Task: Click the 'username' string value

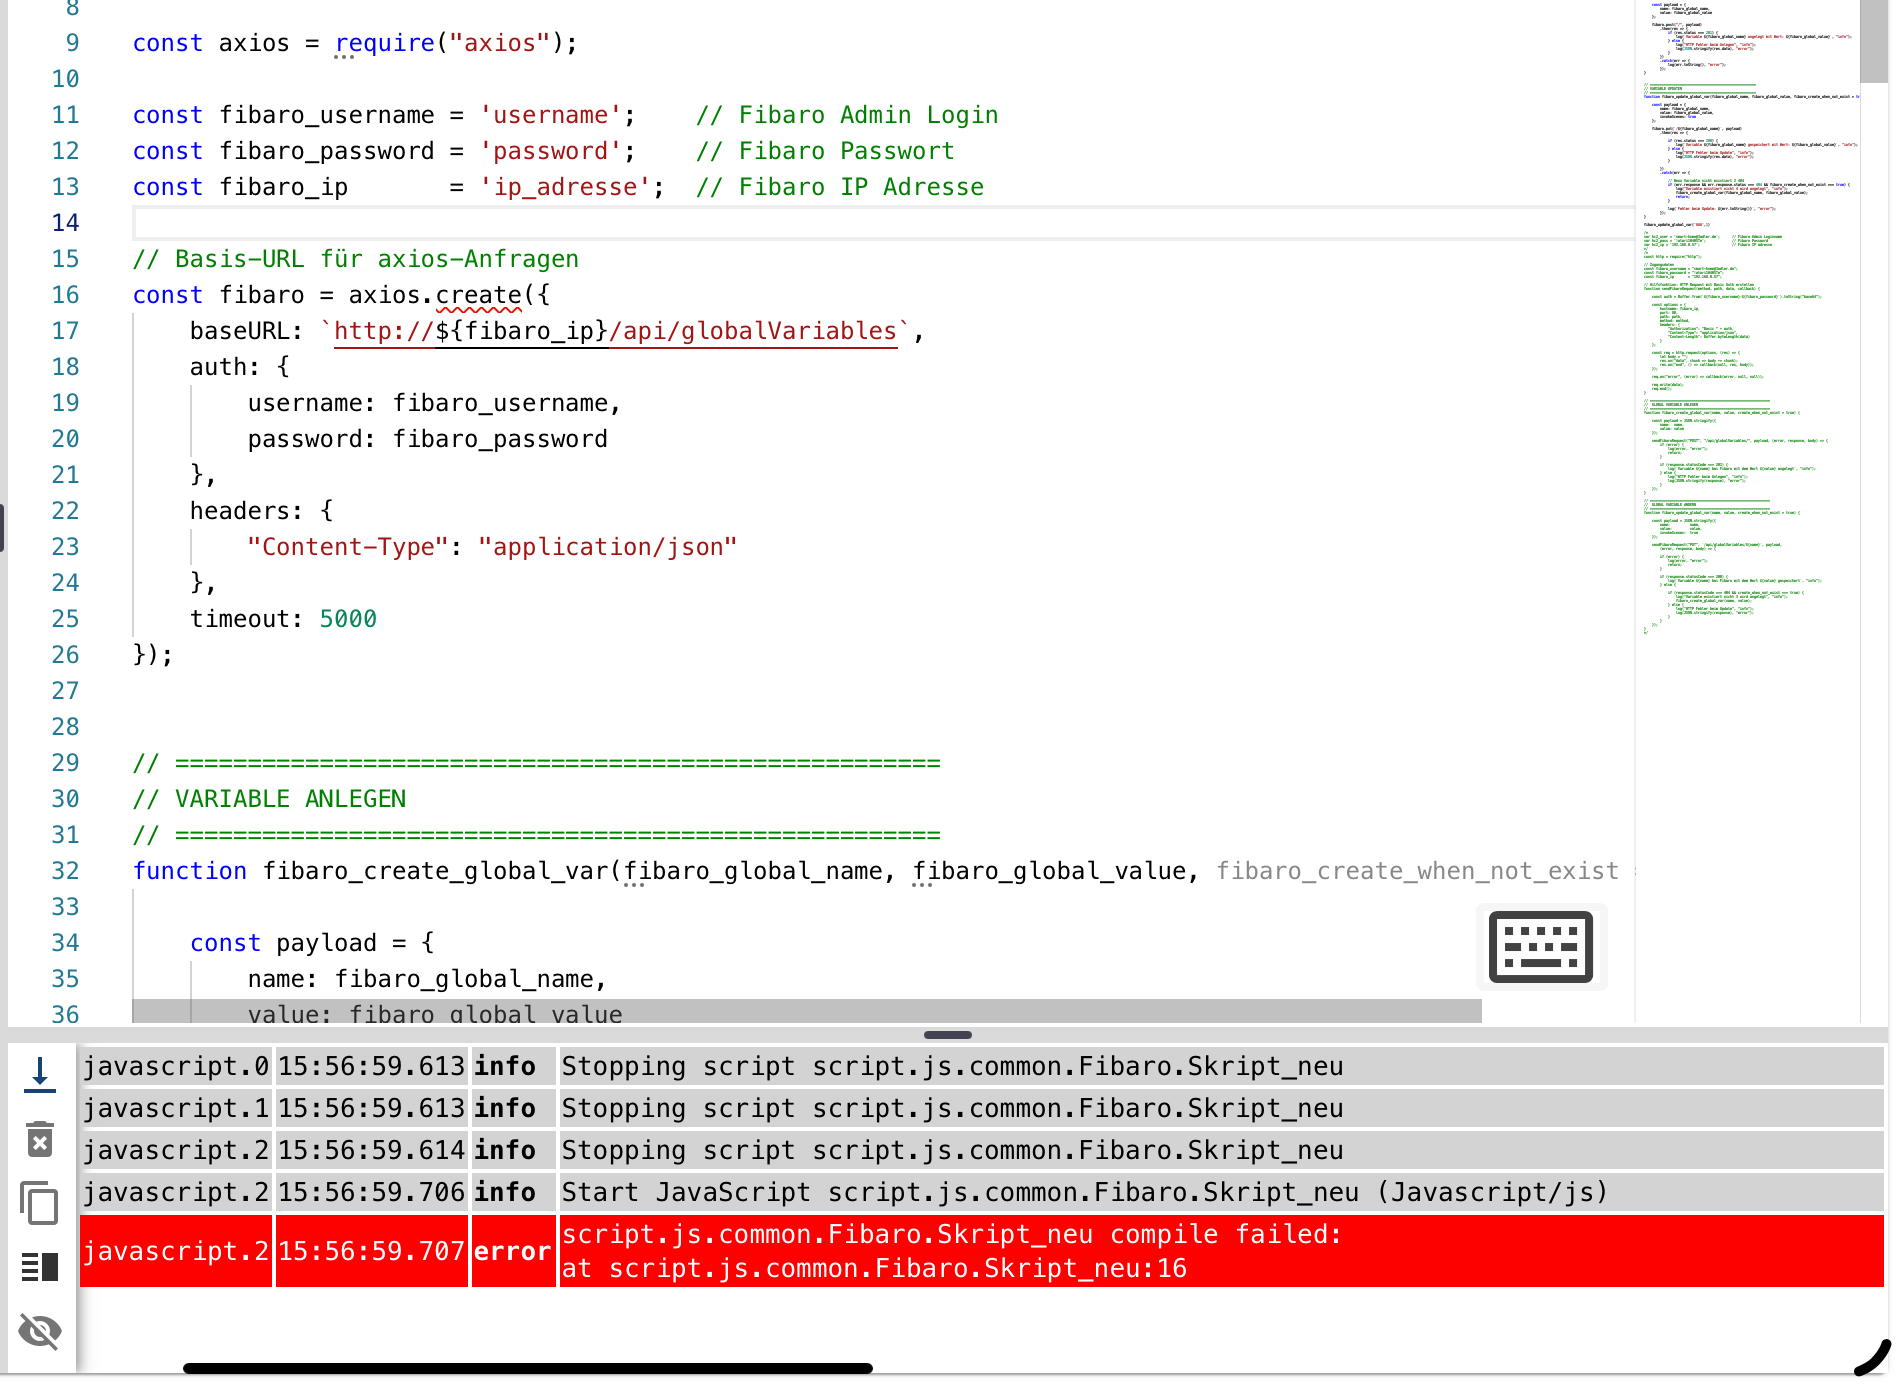Action: (550, 115)
